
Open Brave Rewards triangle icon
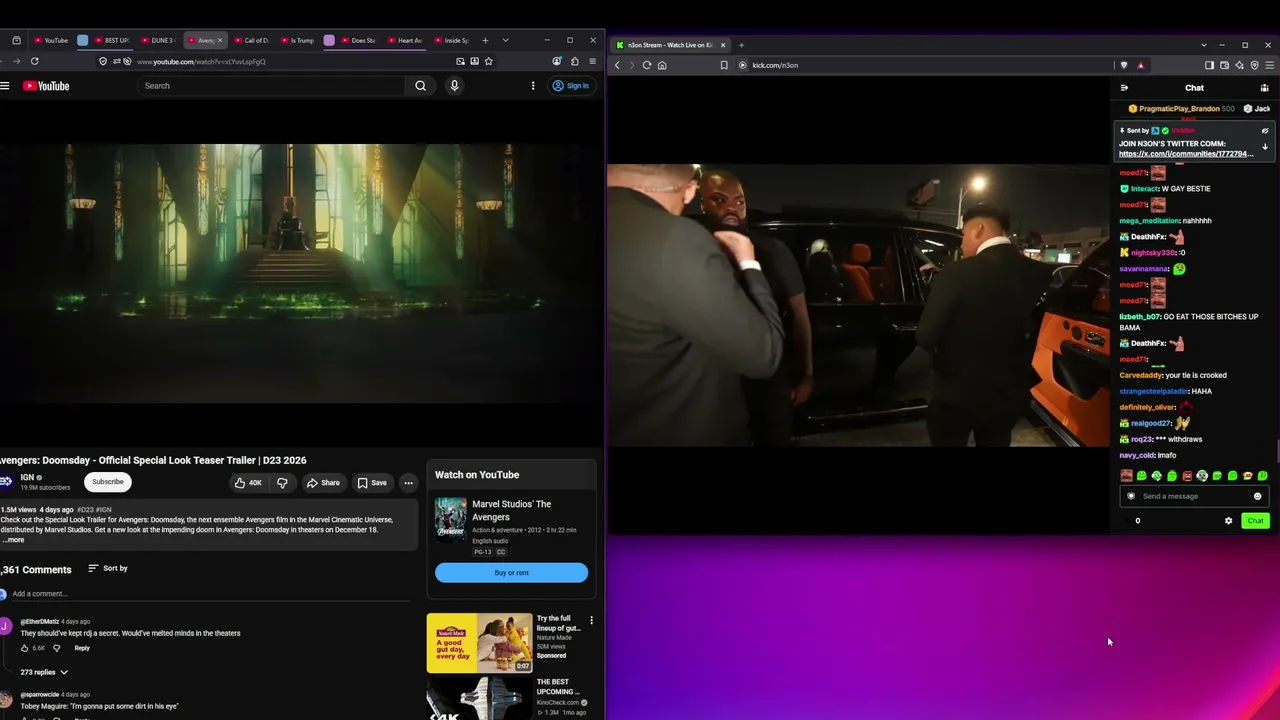(1141, 65)
